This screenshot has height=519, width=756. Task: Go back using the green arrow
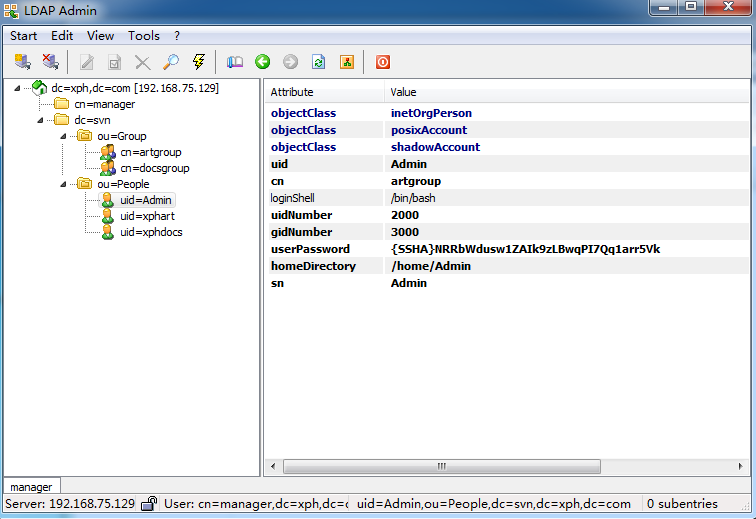click(x=263, y=62)
